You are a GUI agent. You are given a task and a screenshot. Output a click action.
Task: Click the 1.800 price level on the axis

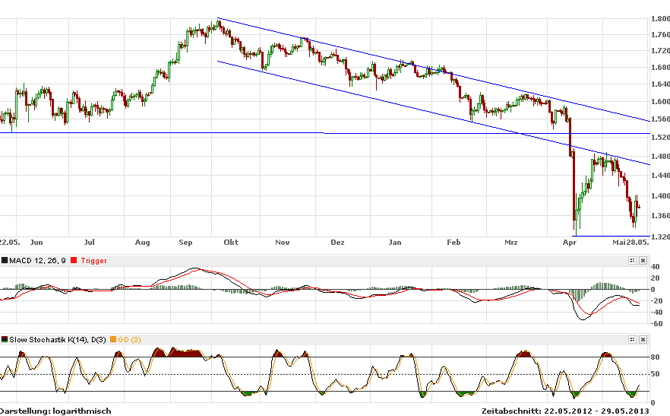point(657,20)
